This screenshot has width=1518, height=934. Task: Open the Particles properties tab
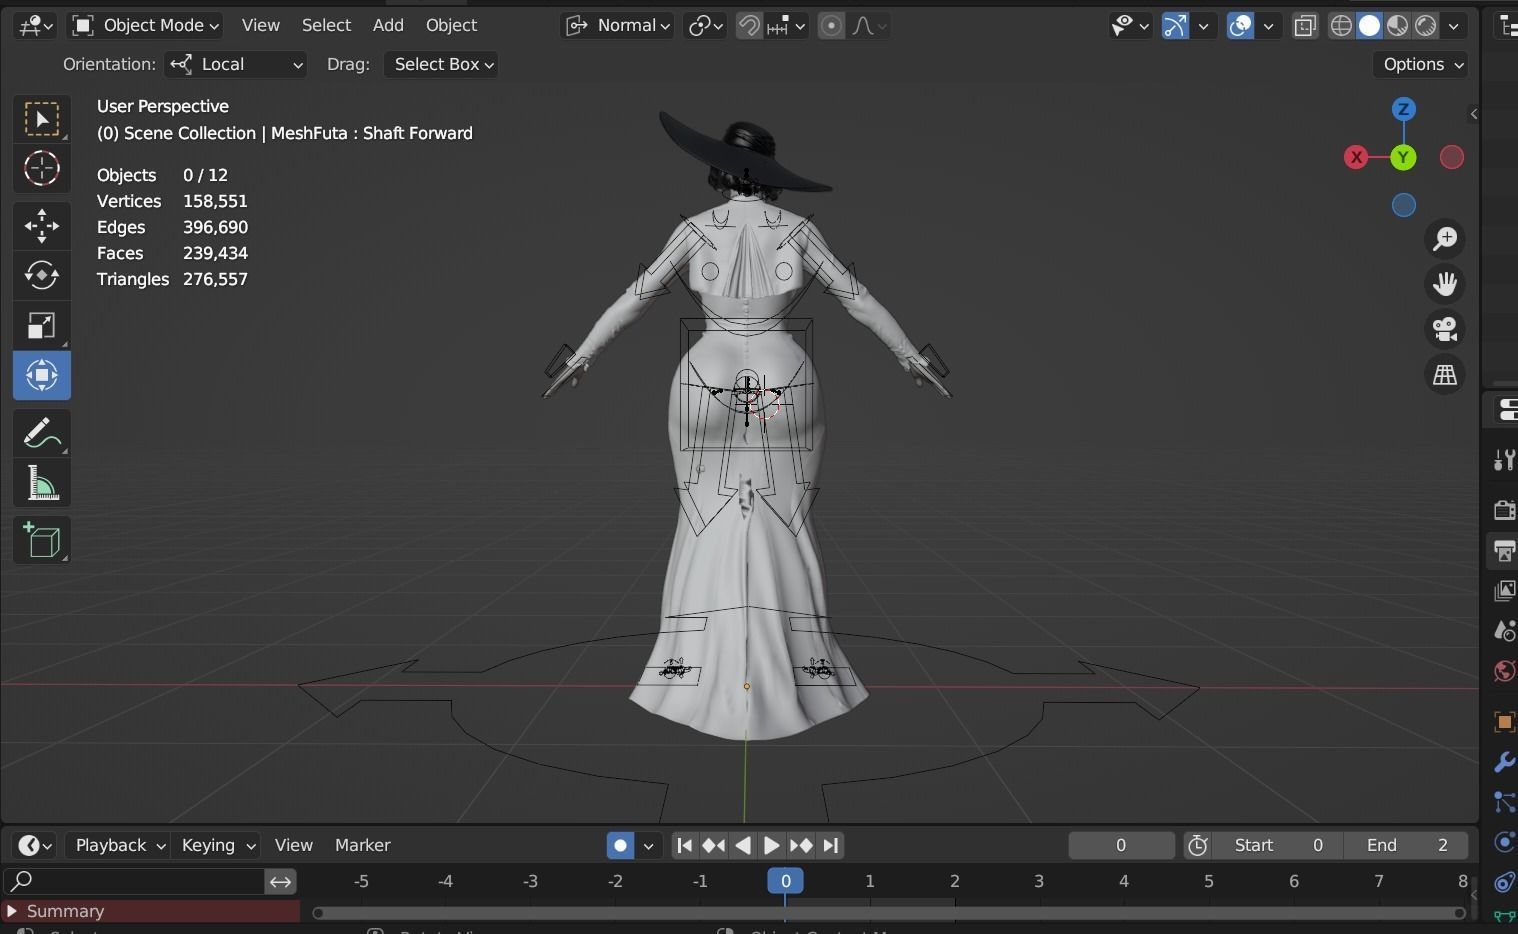click(1504, 802)
